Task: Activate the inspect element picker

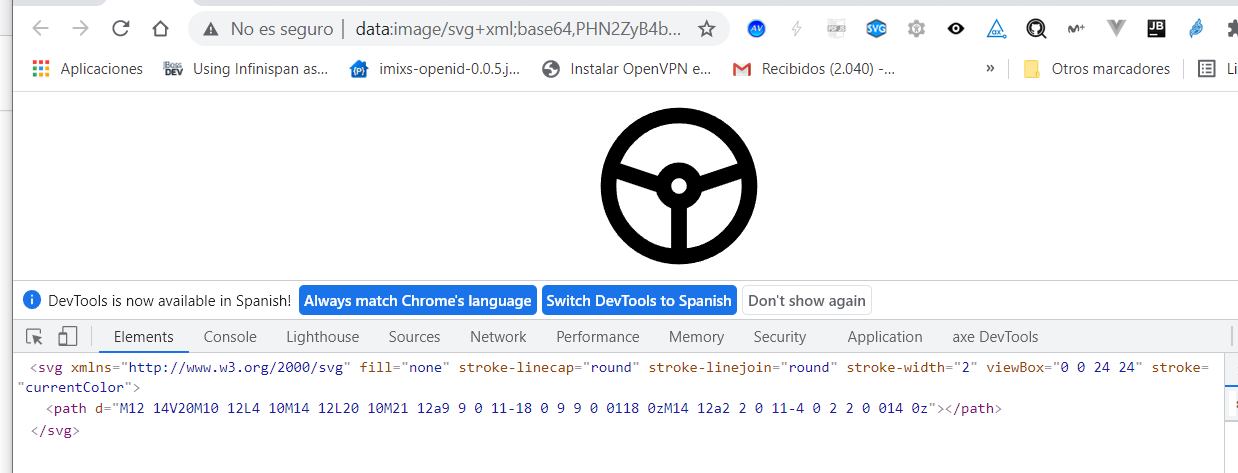Action: [35, 337]
